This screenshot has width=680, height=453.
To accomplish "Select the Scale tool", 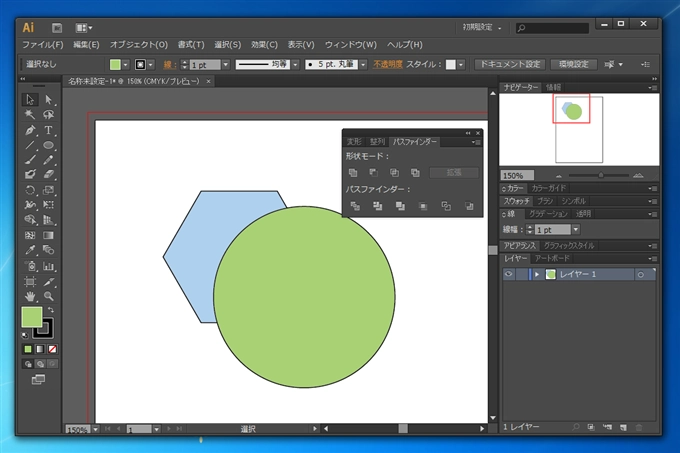I will [48, 190].
